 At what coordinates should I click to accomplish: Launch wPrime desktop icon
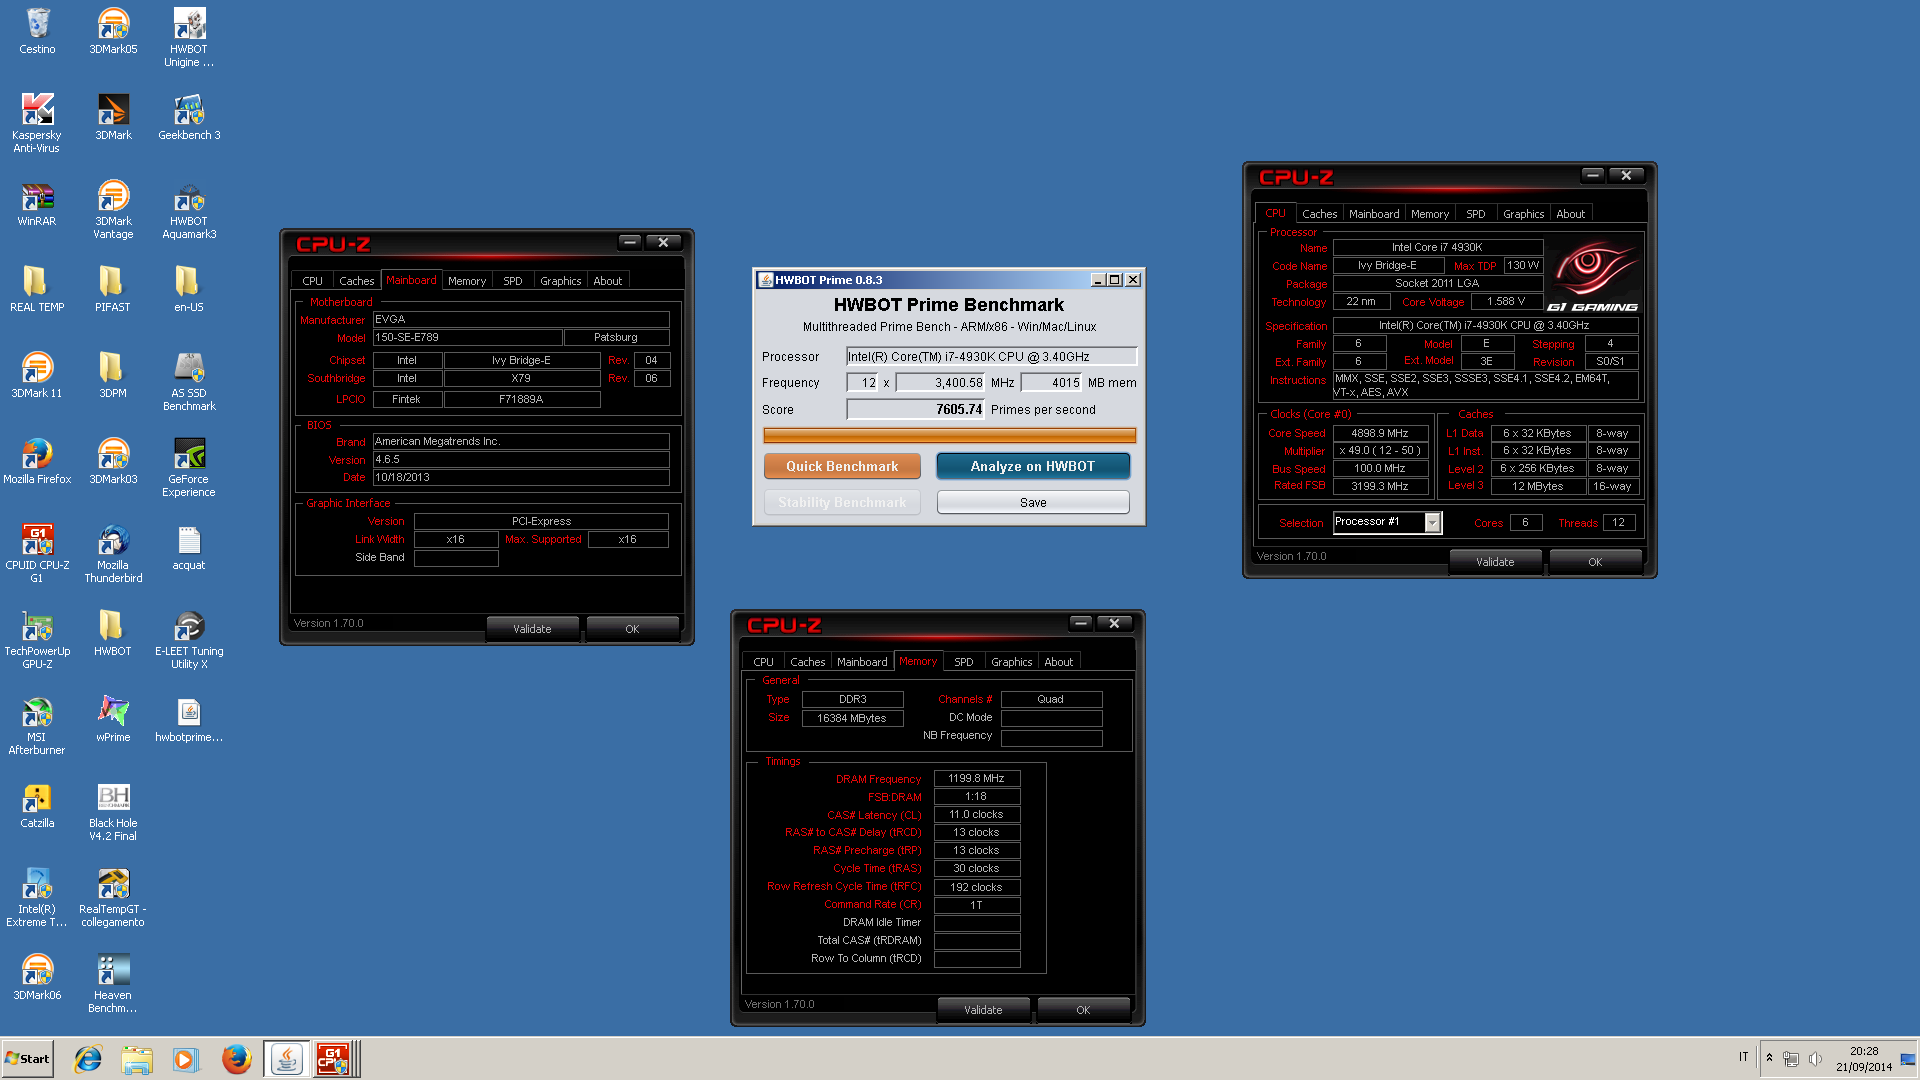pyautogui.click(x=113, y=719)
